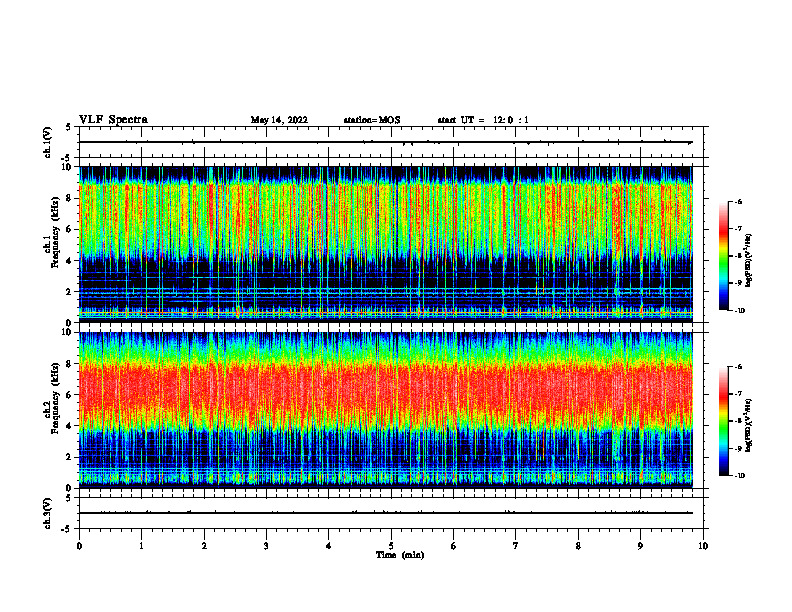Click the time axis tick label "9"
This screenshot has height=612, width=792.
point(640,546)
